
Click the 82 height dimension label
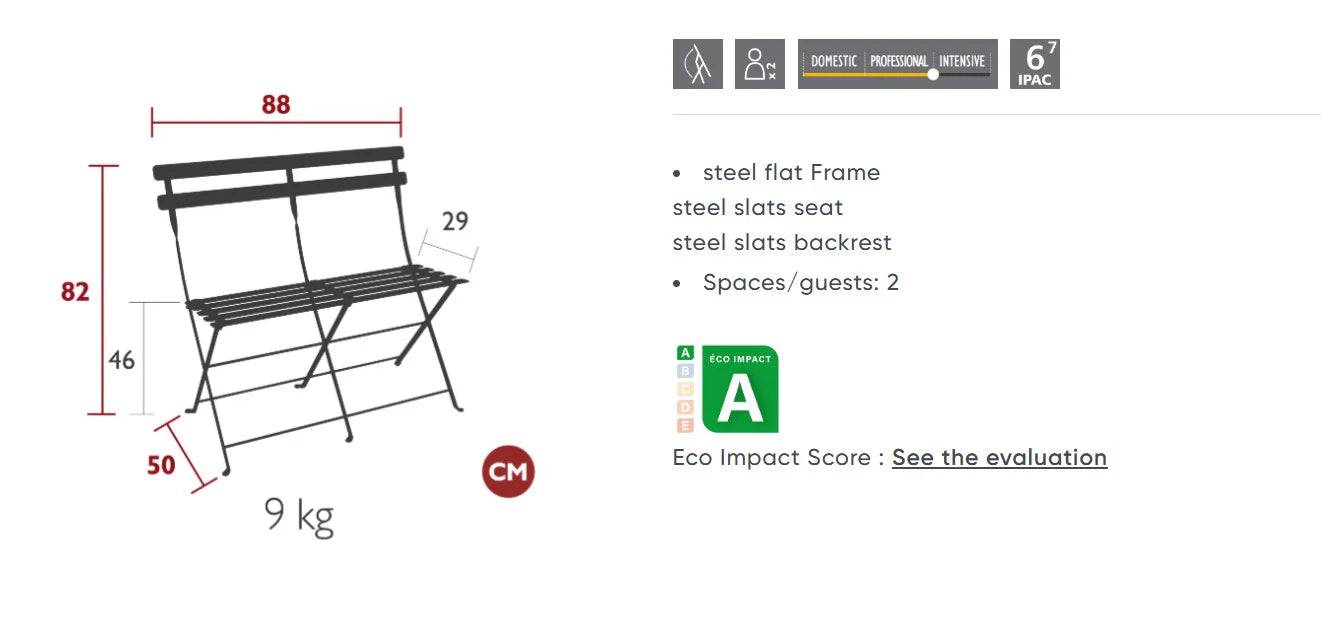[75, 292]
